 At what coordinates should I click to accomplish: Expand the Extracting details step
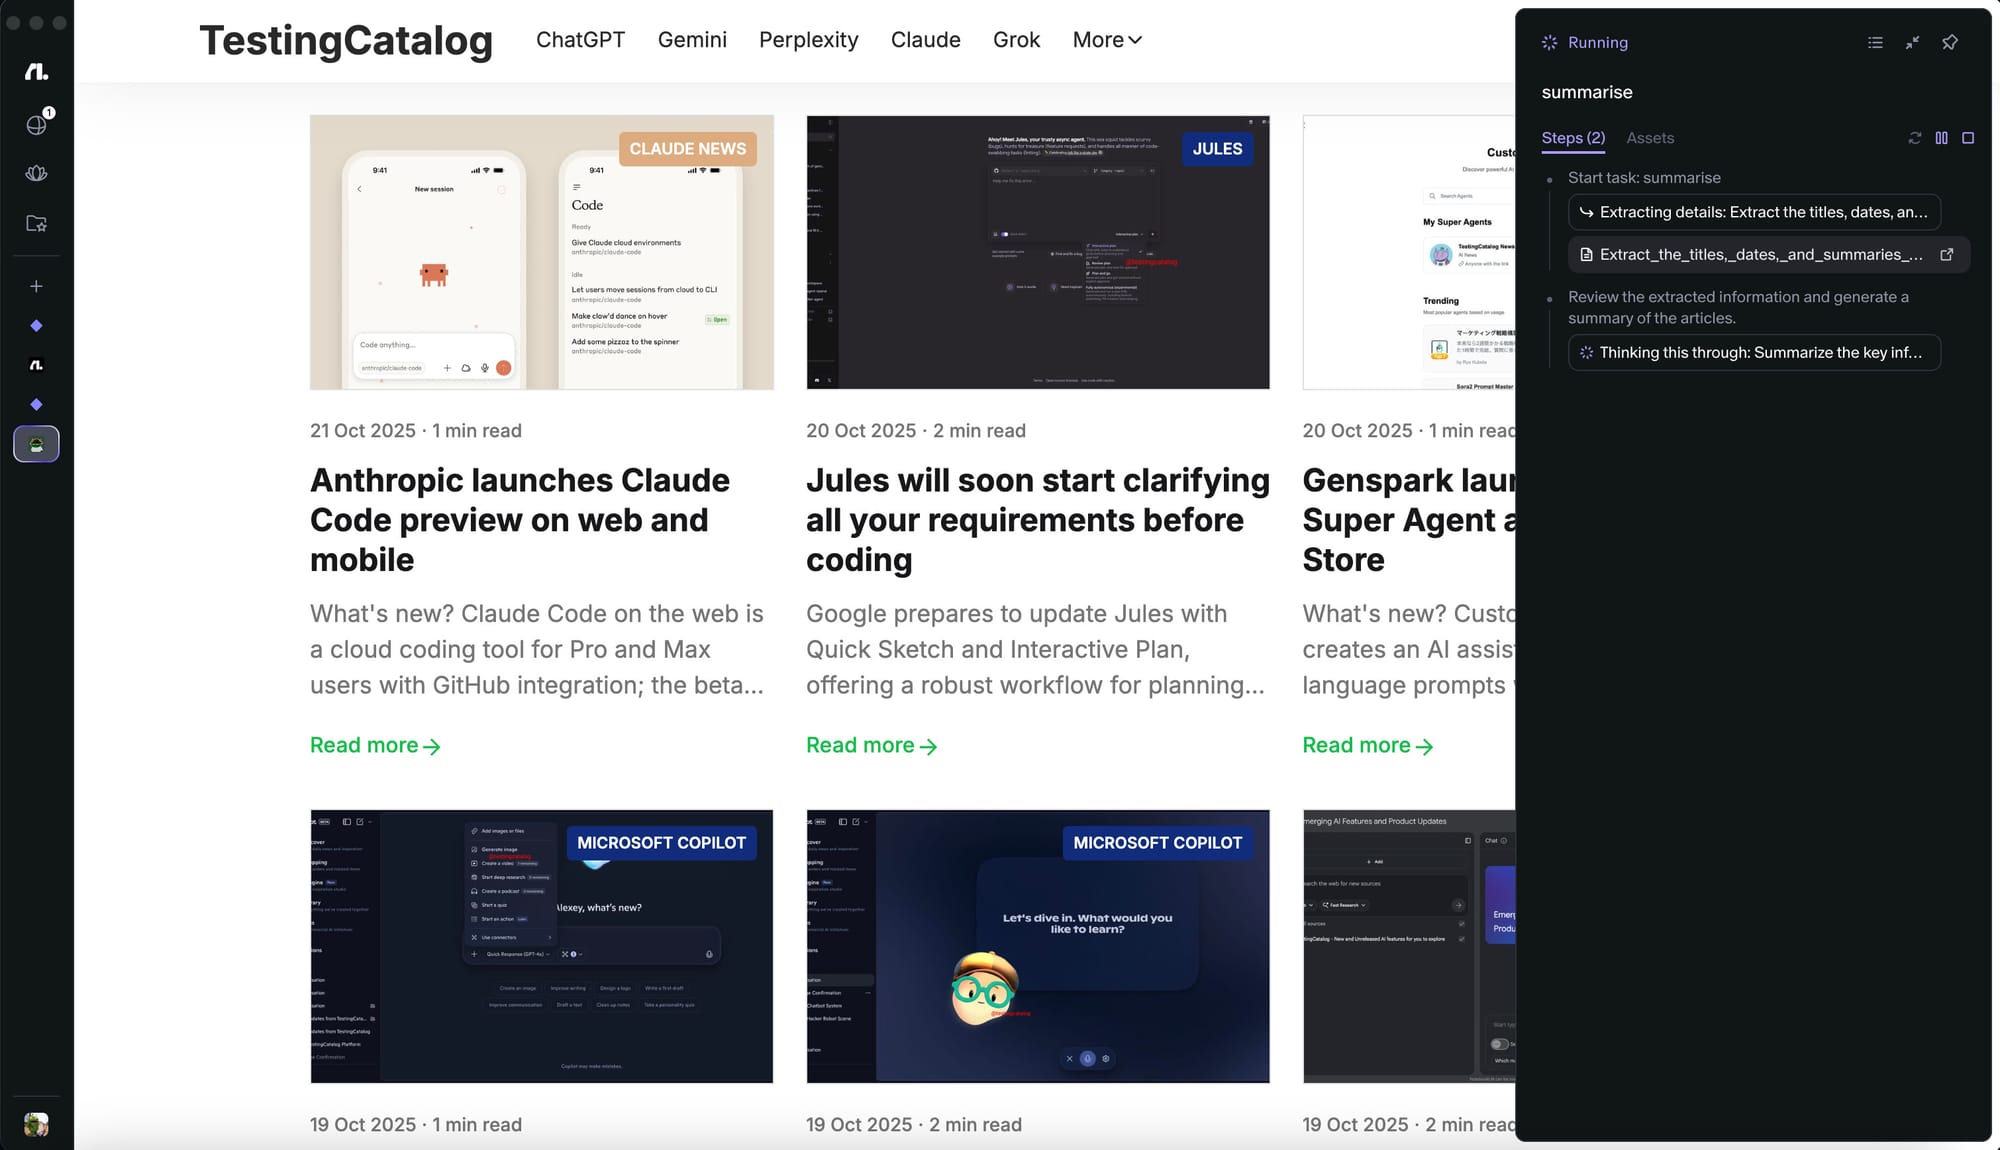click(1754, 212)
